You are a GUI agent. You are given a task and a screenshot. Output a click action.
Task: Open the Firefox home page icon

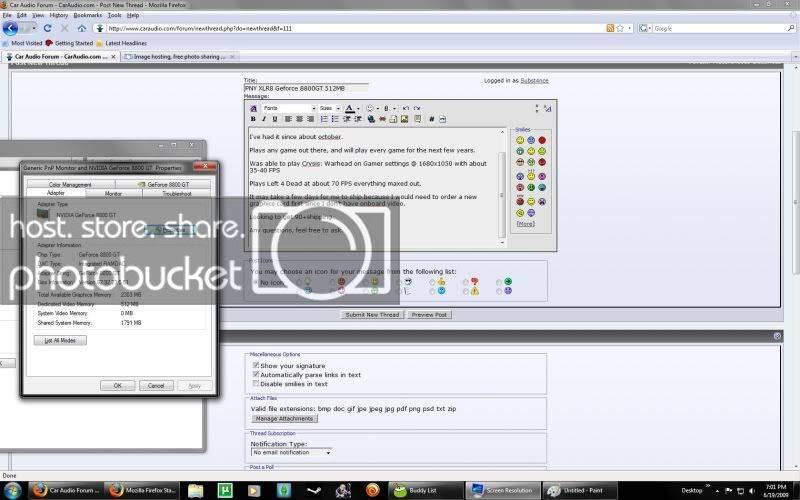[82, 29]
